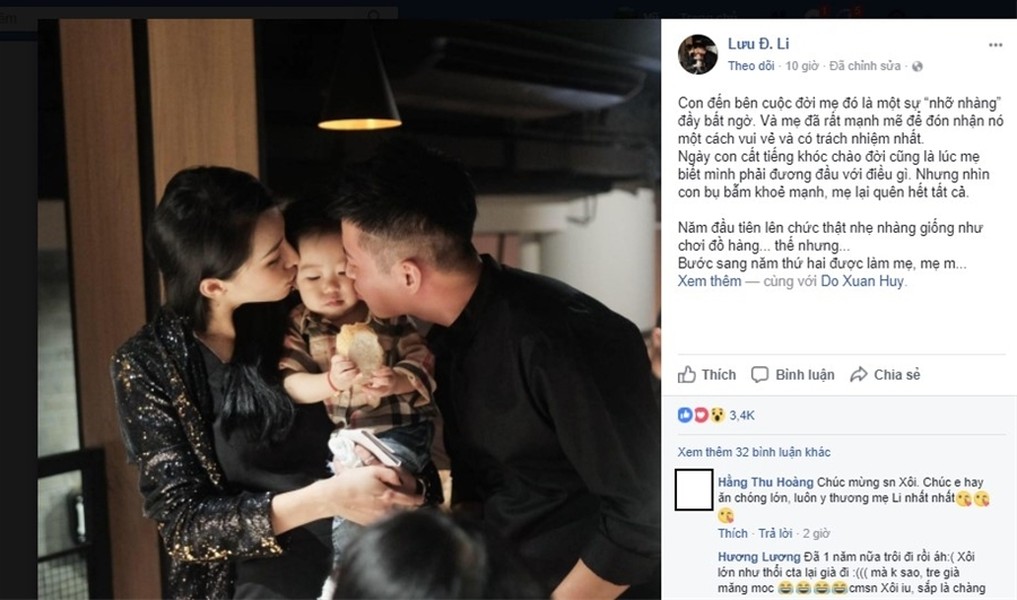Viewport: 1017px width, 600px height.
Task: Click the wow reaction emoji icon
Action: pos(717,415)
